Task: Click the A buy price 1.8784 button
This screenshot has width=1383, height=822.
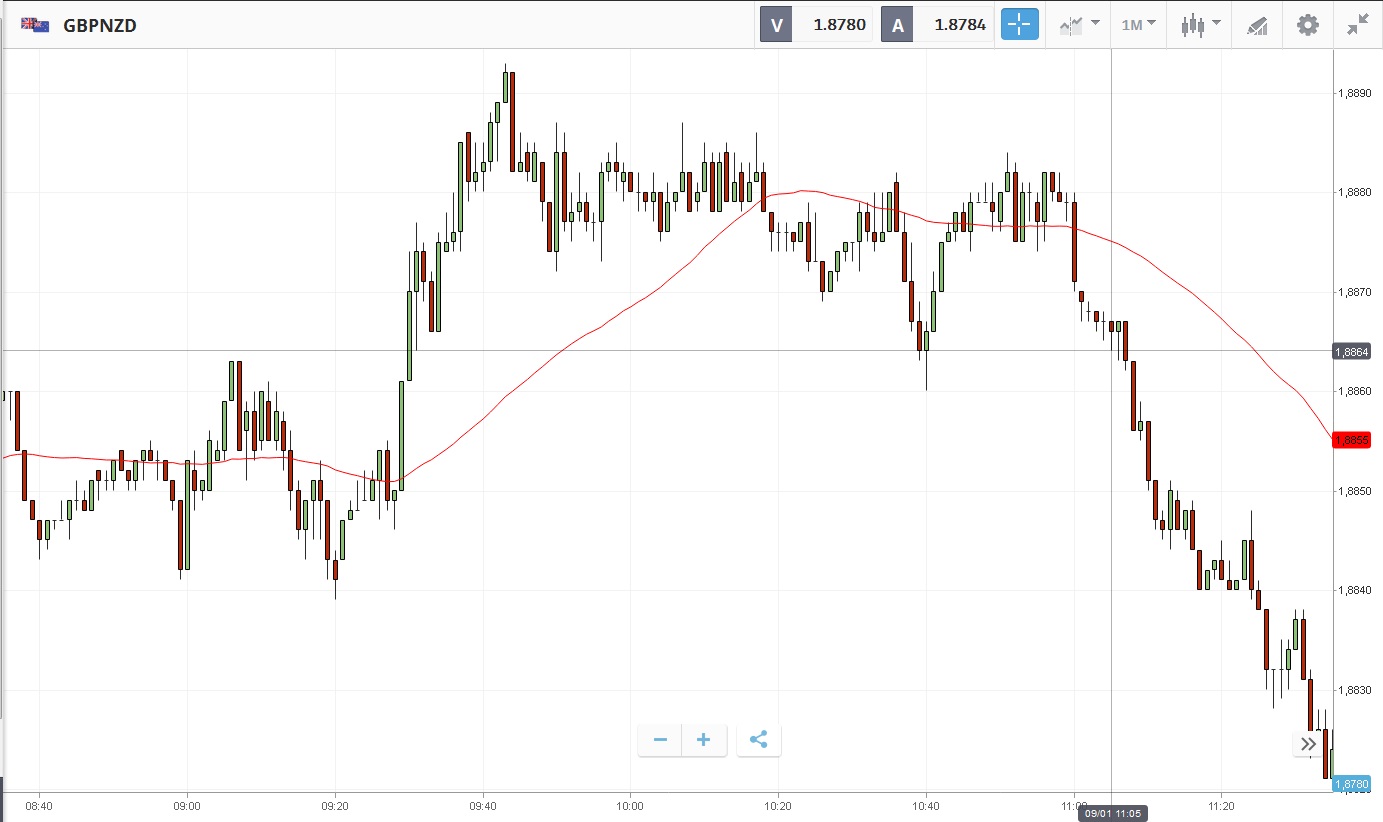Action: (936, 25)
